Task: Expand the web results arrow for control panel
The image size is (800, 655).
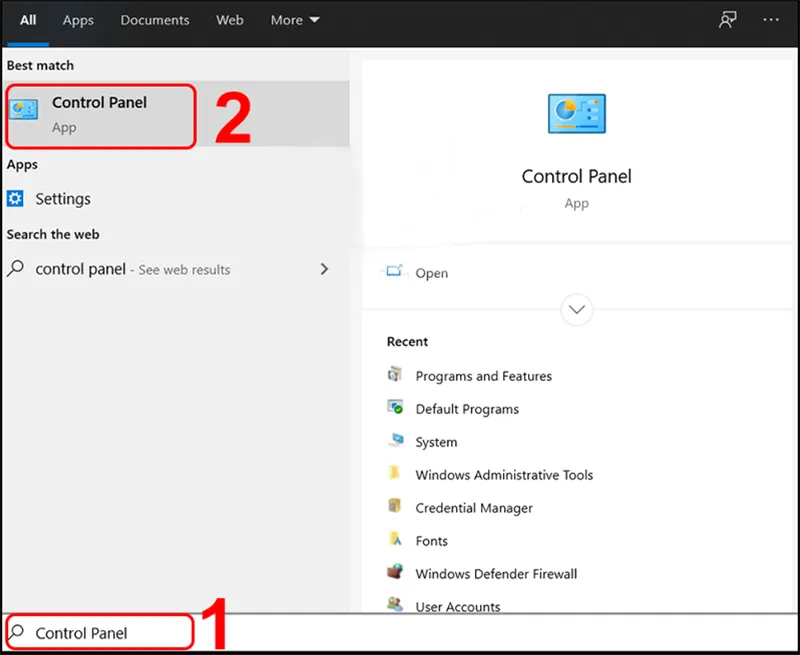Action: 323,269
